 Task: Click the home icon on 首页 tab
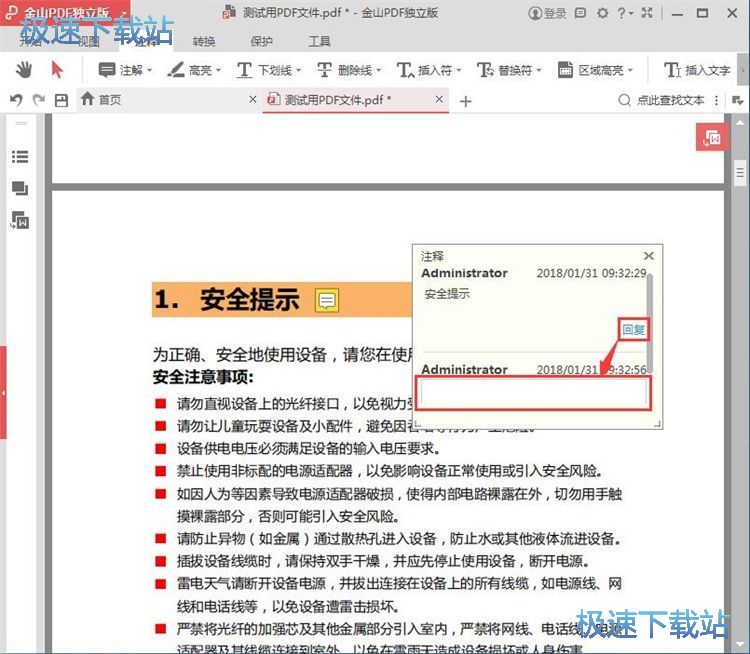coord(87,99)
